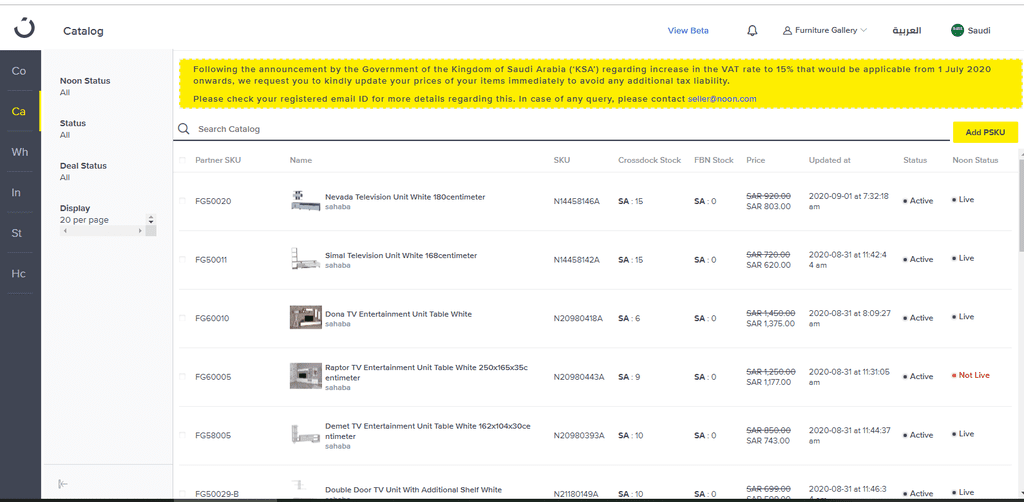Sort by the Partner SKU column header
This screenshot has width=1024, height=502.
click(218, 160)
